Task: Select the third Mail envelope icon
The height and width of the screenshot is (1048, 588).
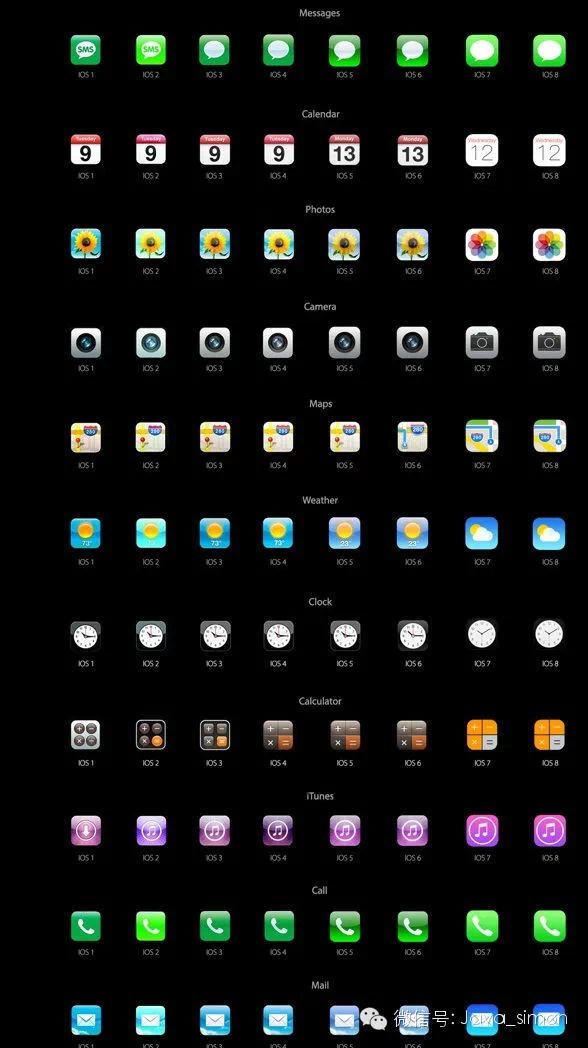Action: (x=214, y=1021)
